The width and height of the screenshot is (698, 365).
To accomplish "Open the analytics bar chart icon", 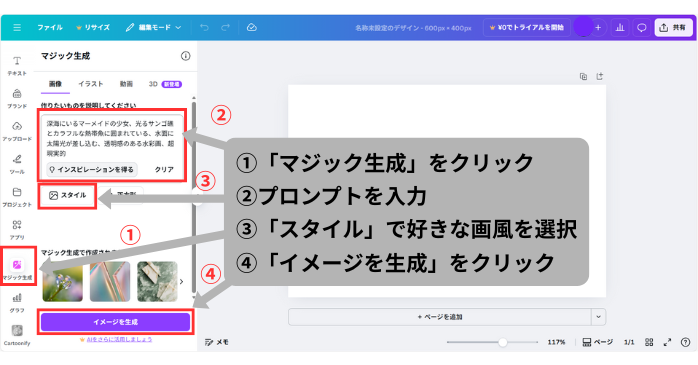I will tap(620, 28).
